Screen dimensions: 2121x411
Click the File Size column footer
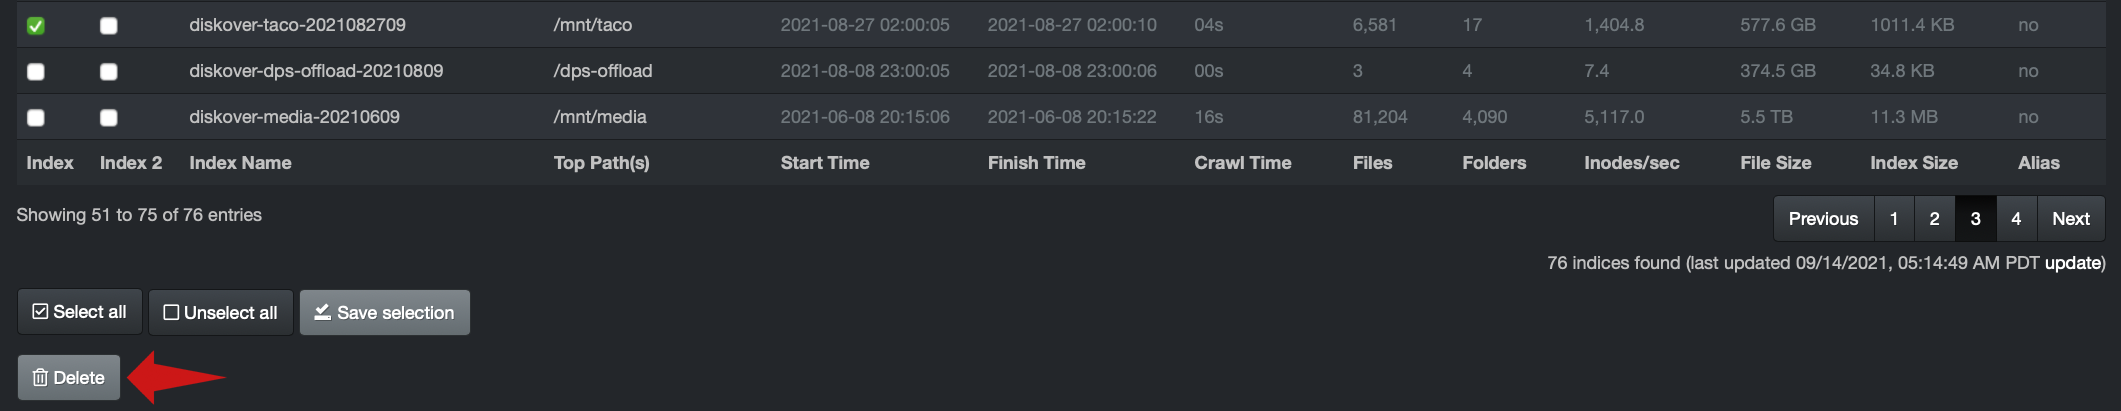click(1775, 163)
